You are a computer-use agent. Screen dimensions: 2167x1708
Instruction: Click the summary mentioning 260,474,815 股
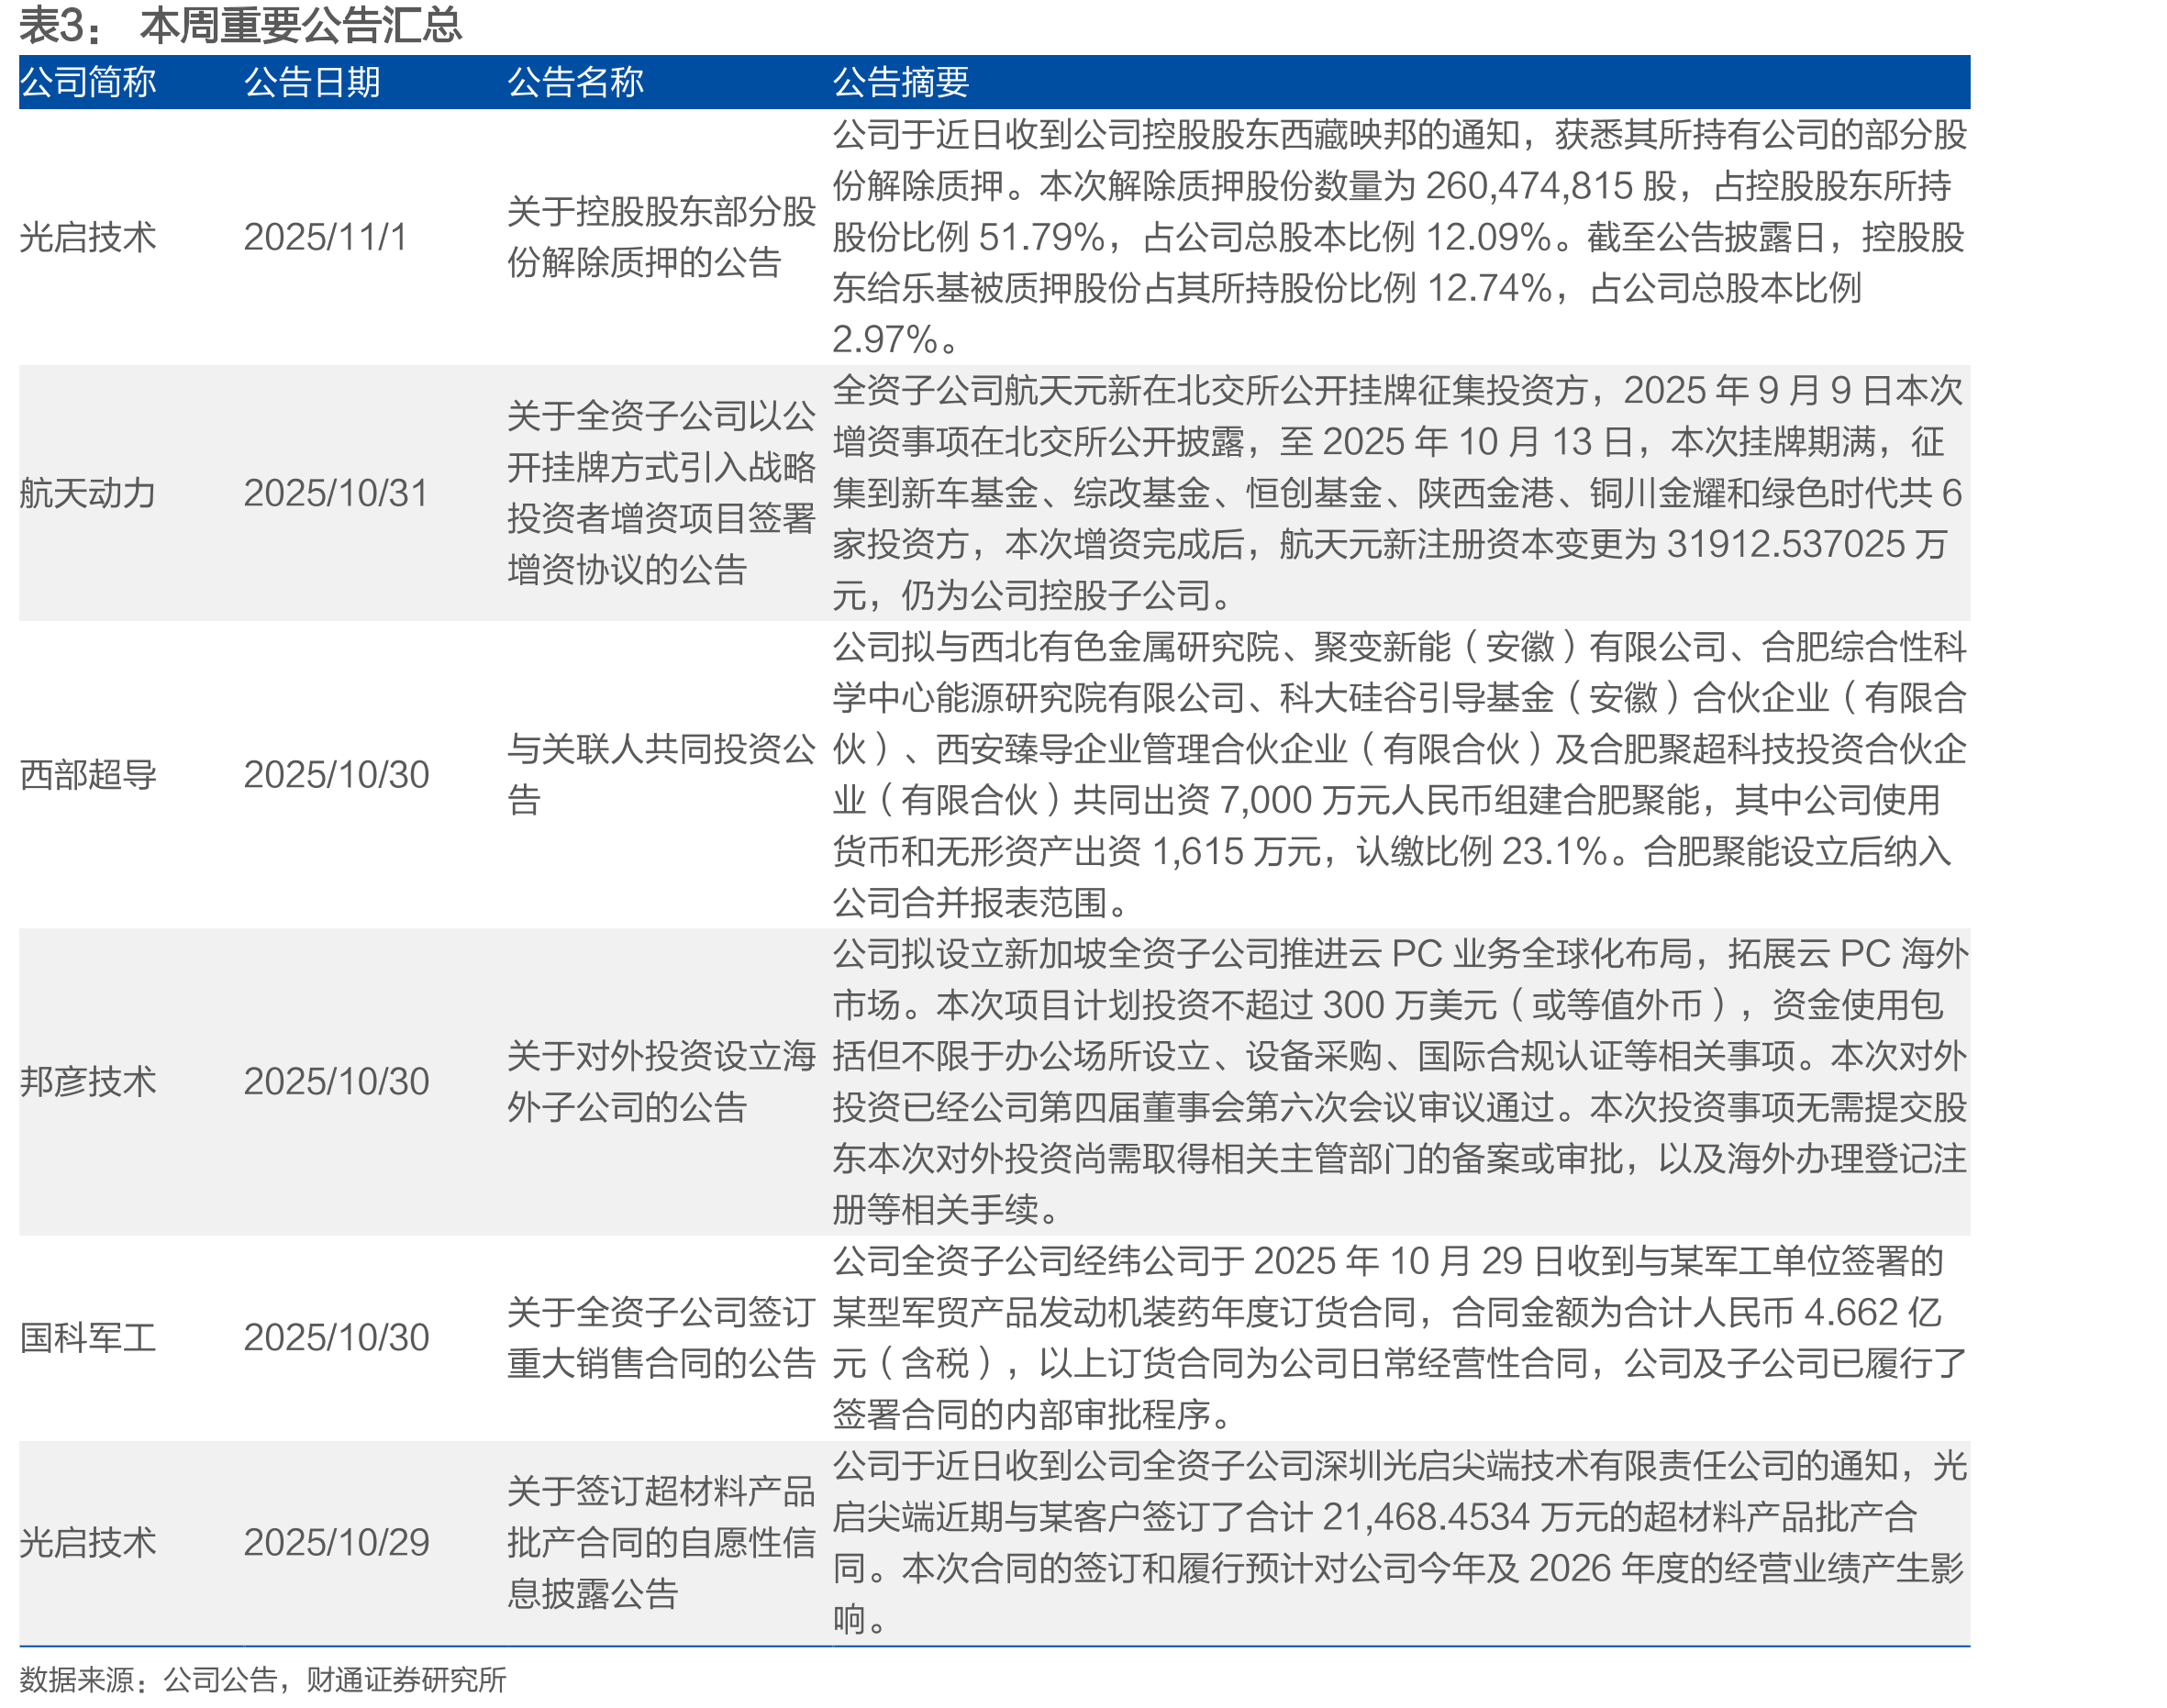pyautogui.click(x=1400, y=237)
